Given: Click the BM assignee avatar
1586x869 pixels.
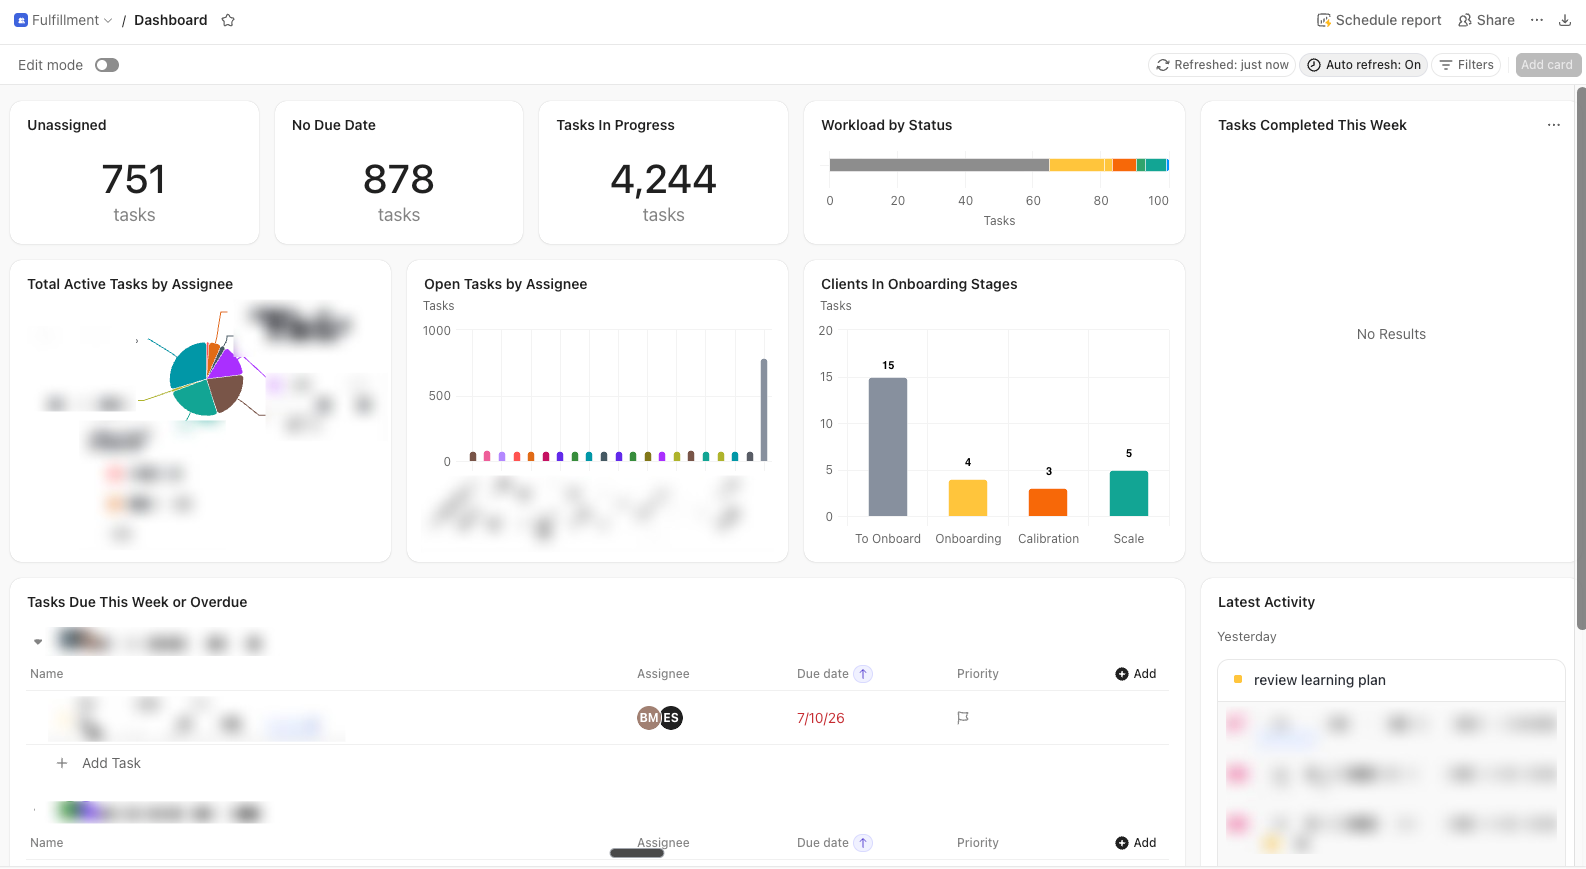Looking at the screenshot, I should [648, 718].
